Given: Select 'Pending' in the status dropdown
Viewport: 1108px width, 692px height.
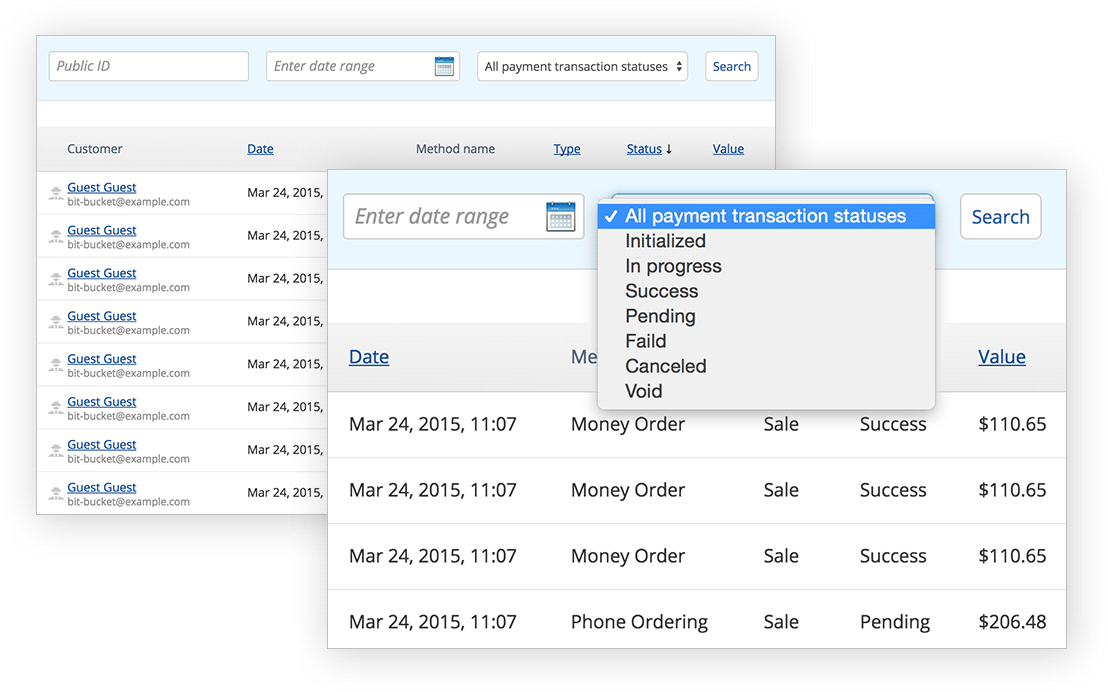Looking at the screenshot, I should point(660,316).
